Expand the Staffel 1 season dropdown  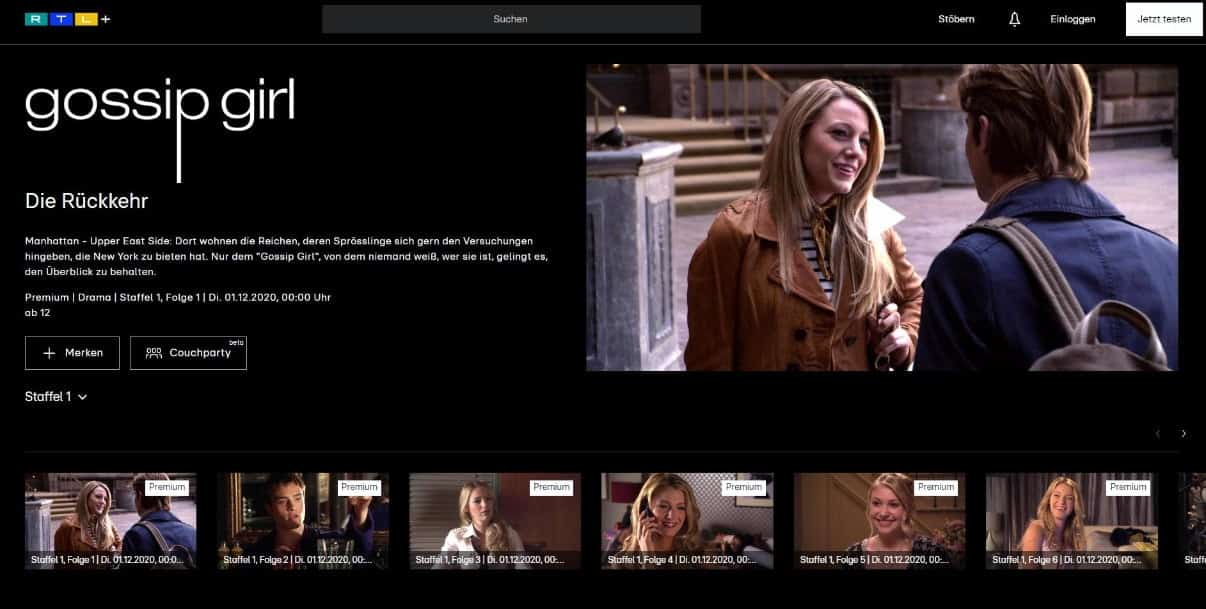[x=56, y=397]
